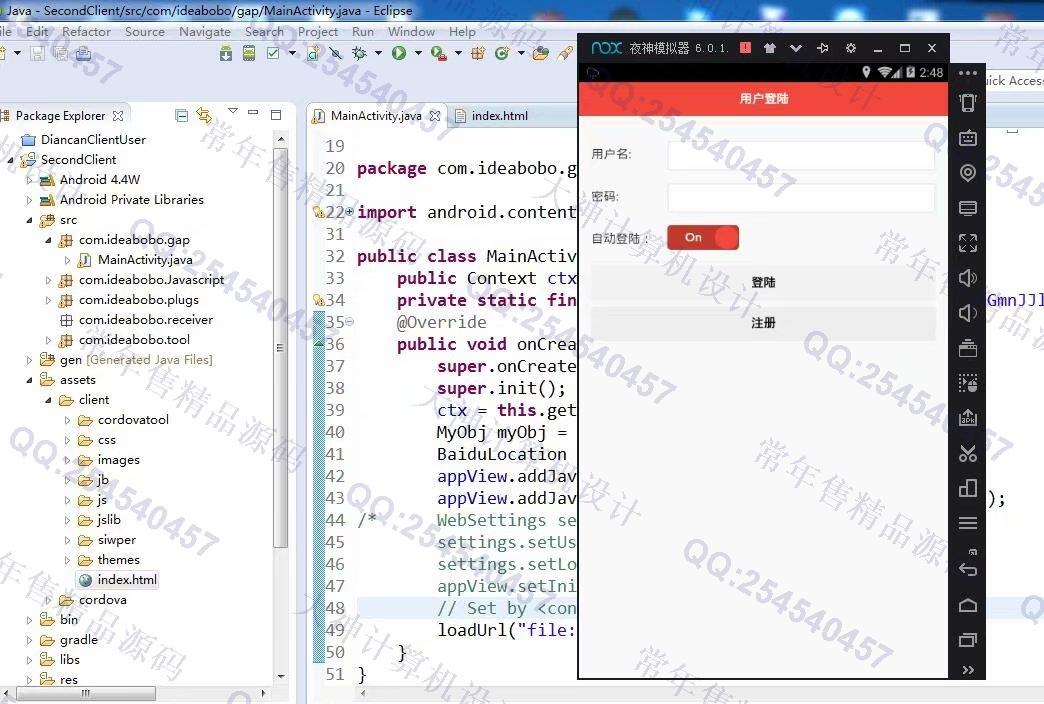Open the Source menu
The image size is (1044, 704).
click(144, 31)
